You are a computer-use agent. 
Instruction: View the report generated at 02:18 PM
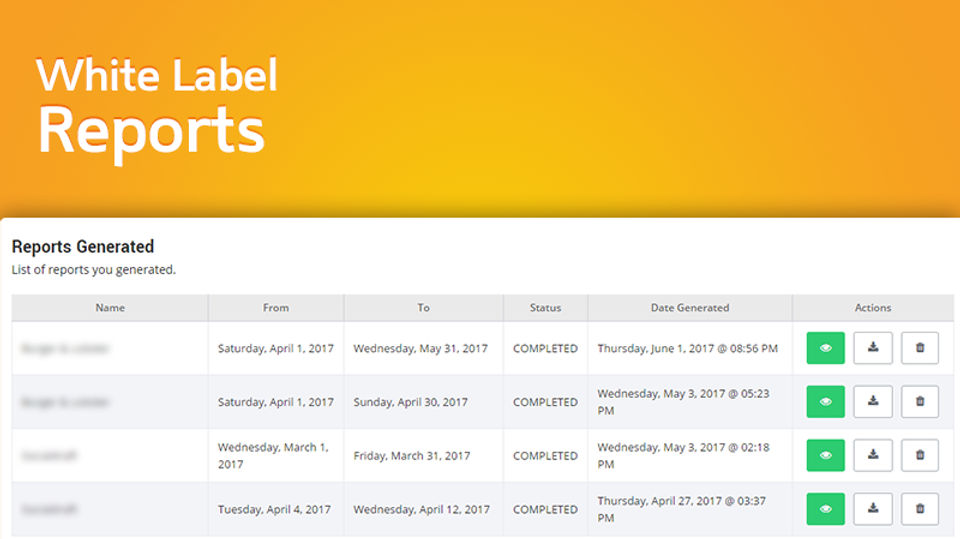[825, 455]
